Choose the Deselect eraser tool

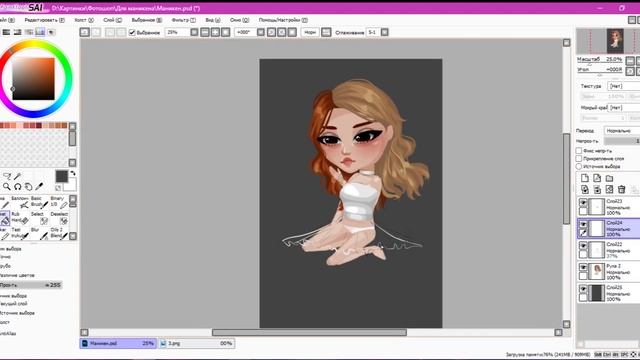click(58, 218)
